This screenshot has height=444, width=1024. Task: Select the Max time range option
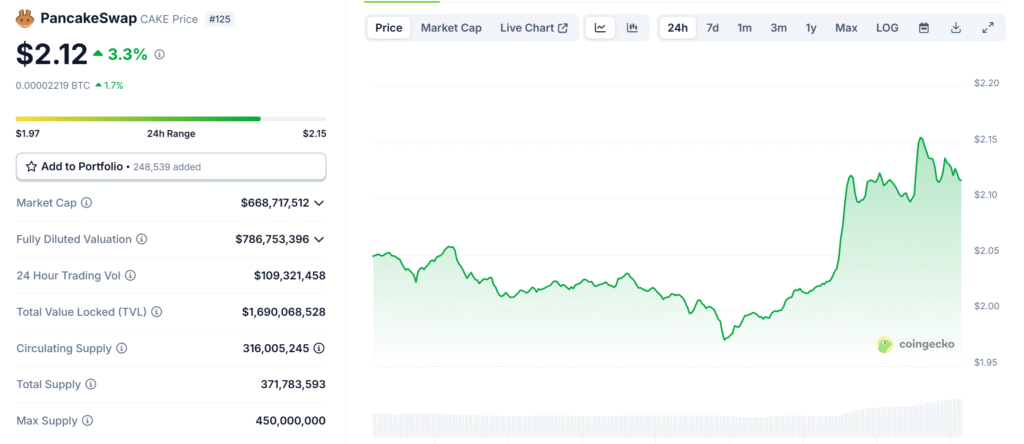pyautogui.click(x=846, y=28)
